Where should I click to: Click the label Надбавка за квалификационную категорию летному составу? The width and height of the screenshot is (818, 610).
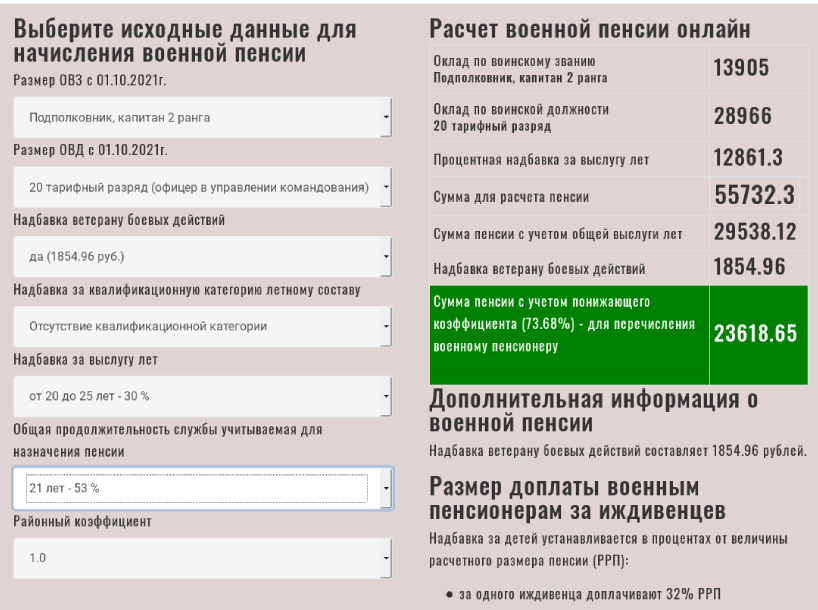(x=187, y=290)
